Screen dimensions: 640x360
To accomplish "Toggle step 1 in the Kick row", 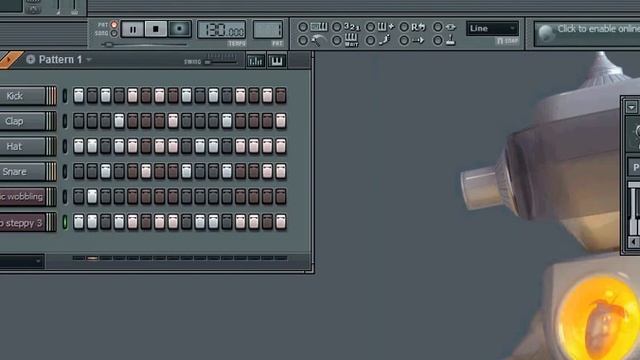I will coord(79,96).
